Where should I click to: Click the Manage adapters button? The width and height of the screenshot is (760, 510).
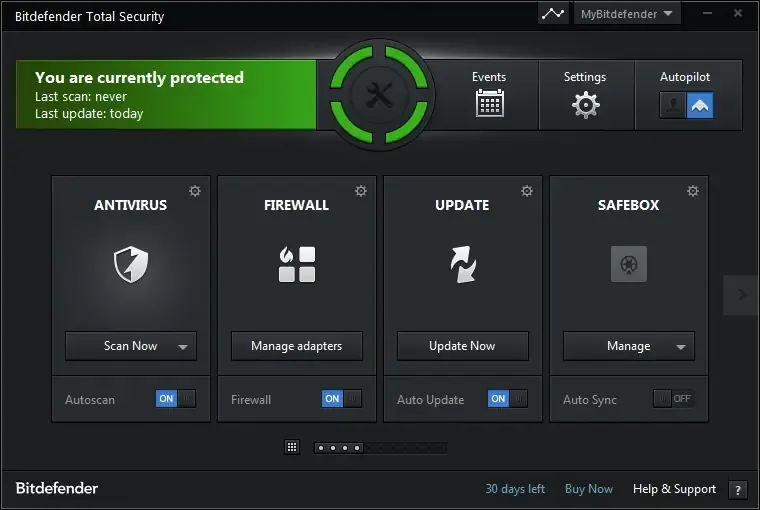tap(297, 346)
